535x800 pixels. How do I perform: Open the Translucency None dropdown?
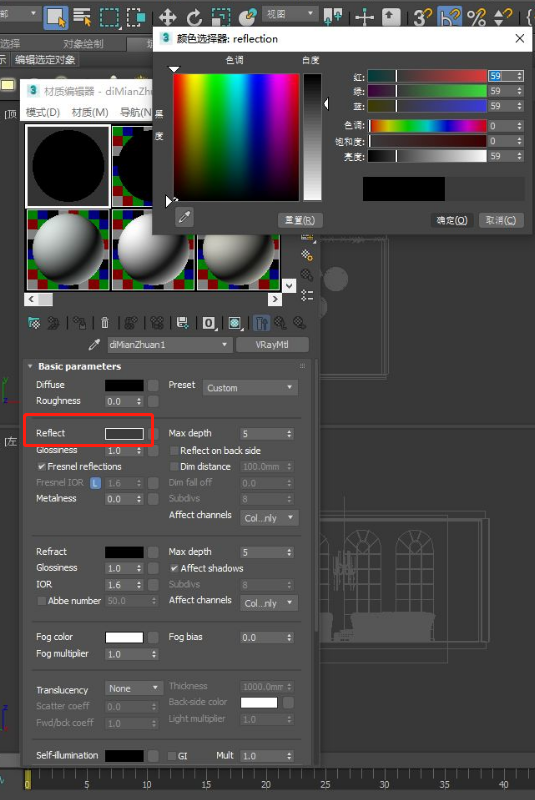(134, 688)
